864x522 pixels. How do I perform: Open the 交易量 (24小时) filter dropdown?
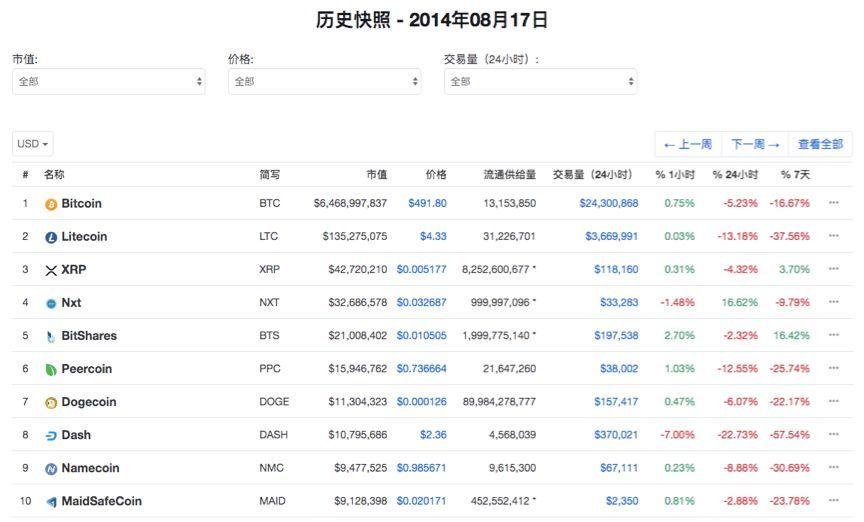(x=541, y=82)
